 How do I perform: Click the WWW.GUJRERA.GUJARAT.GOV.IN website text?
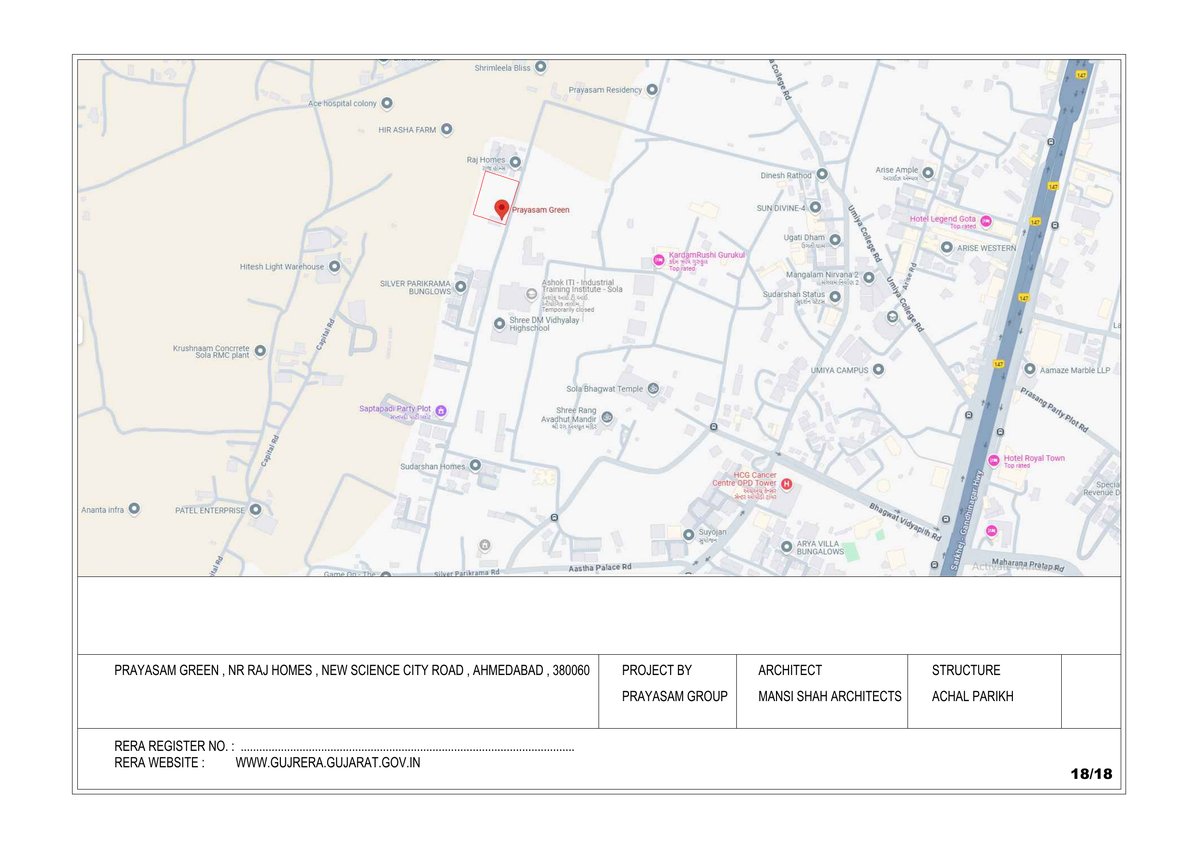(x=327, y=763)
